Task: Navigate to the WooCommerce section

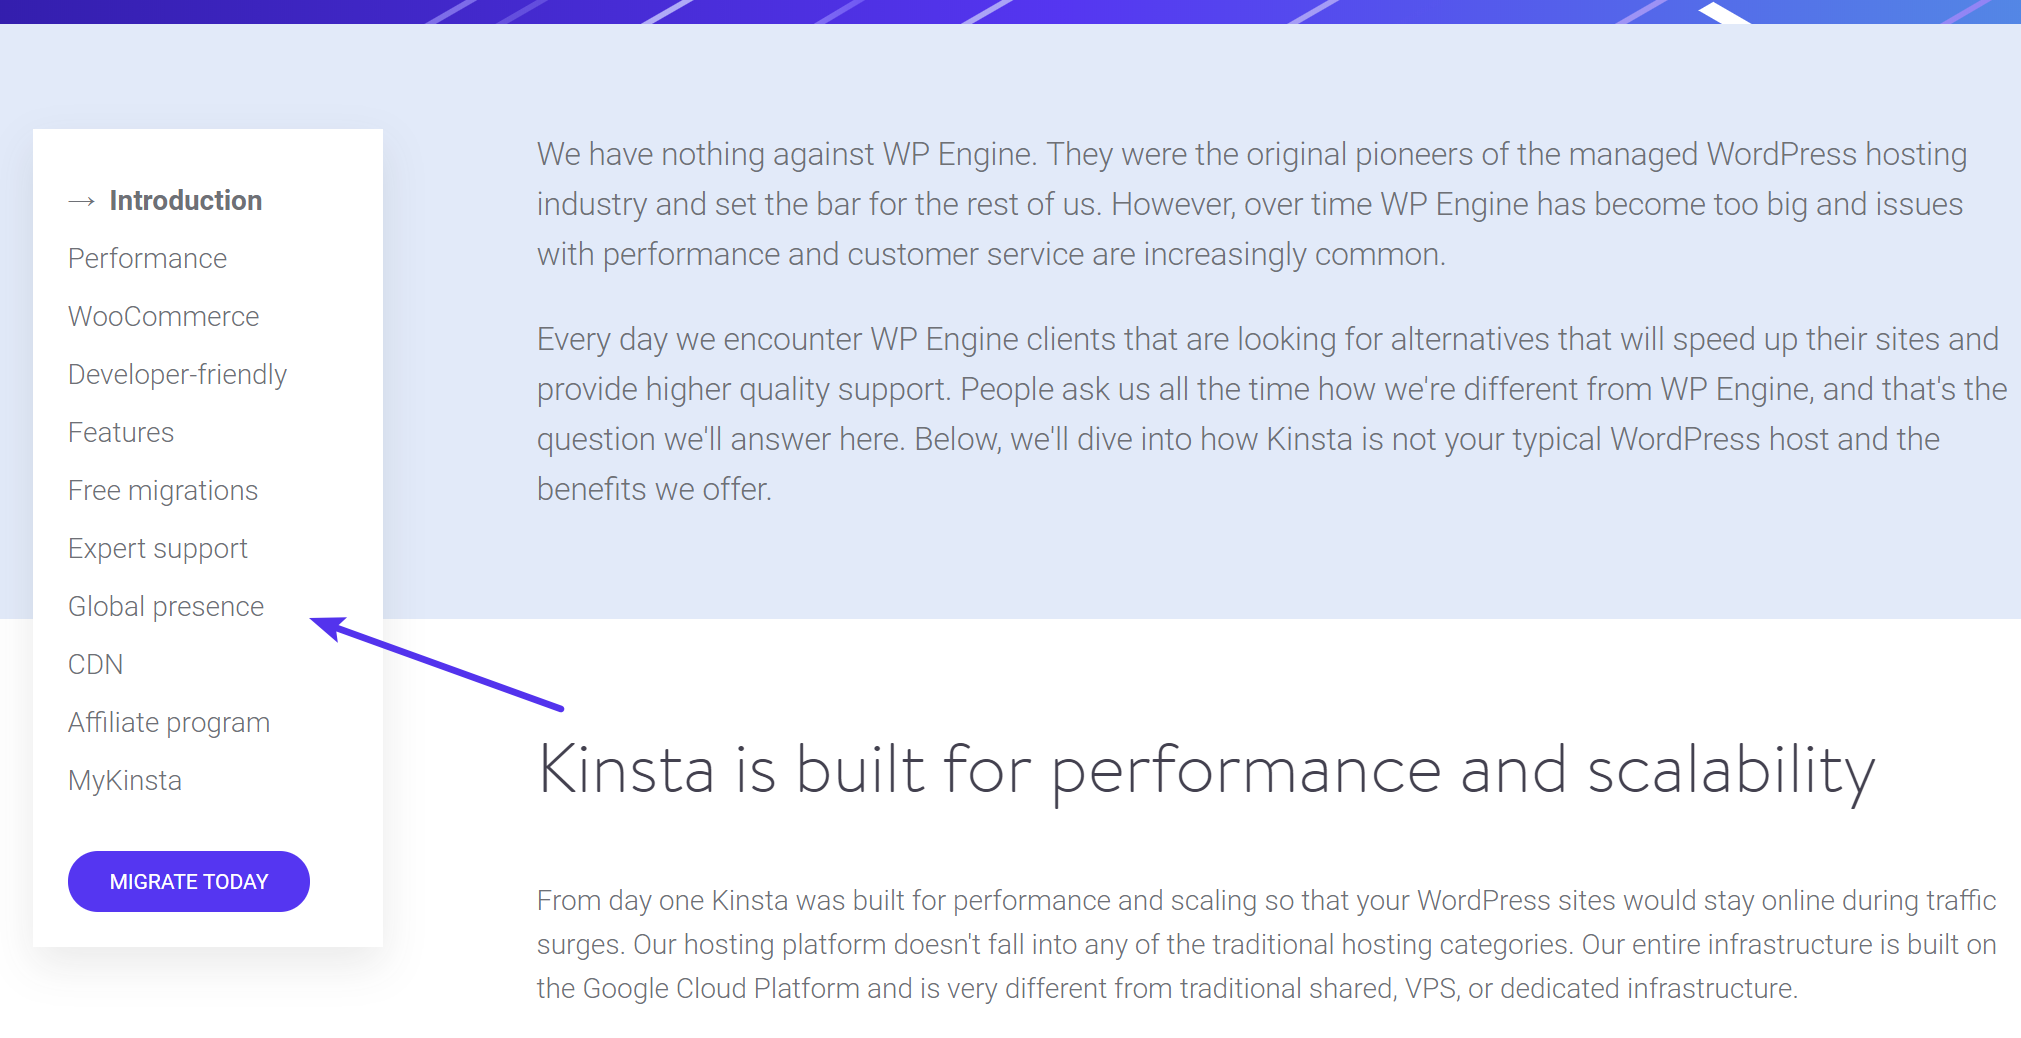Action: coord(163,316)
